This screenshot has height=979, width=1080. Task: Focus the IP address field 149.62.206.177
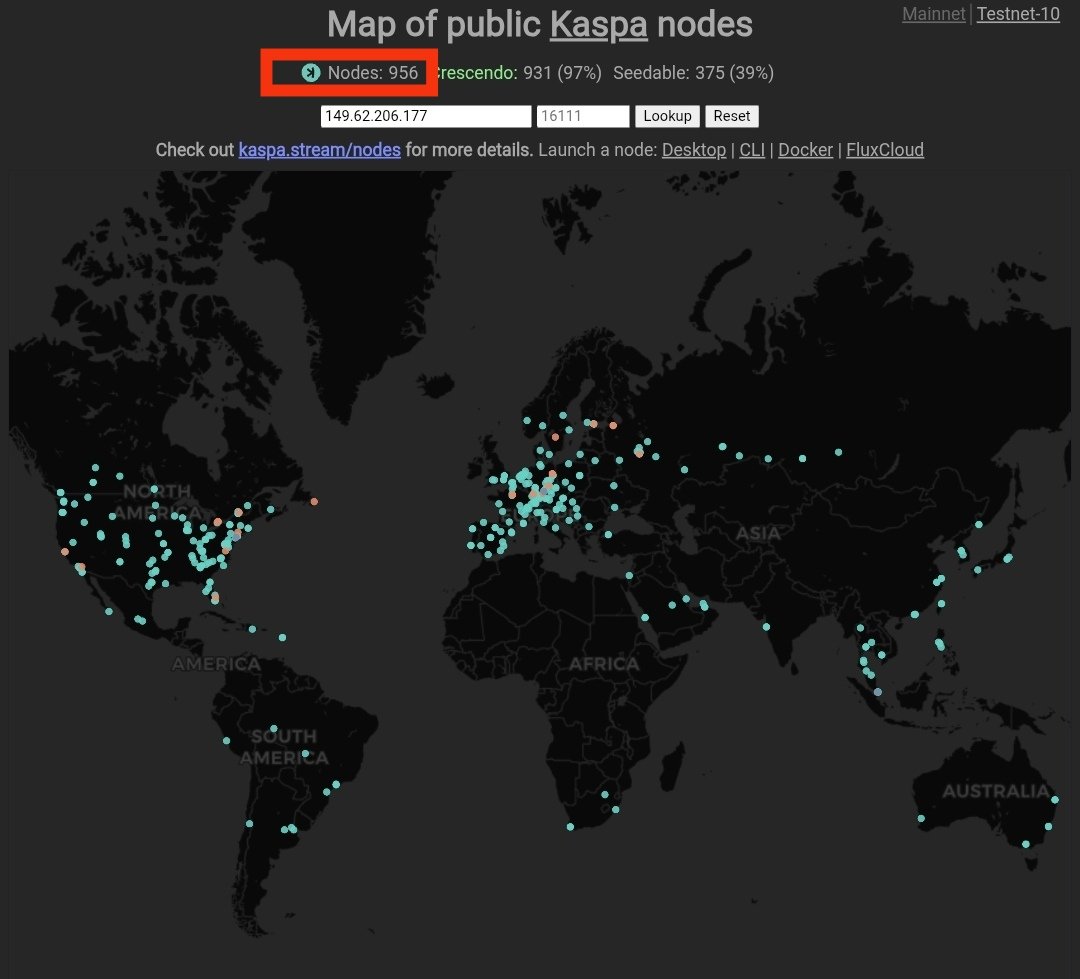(426, 116)
